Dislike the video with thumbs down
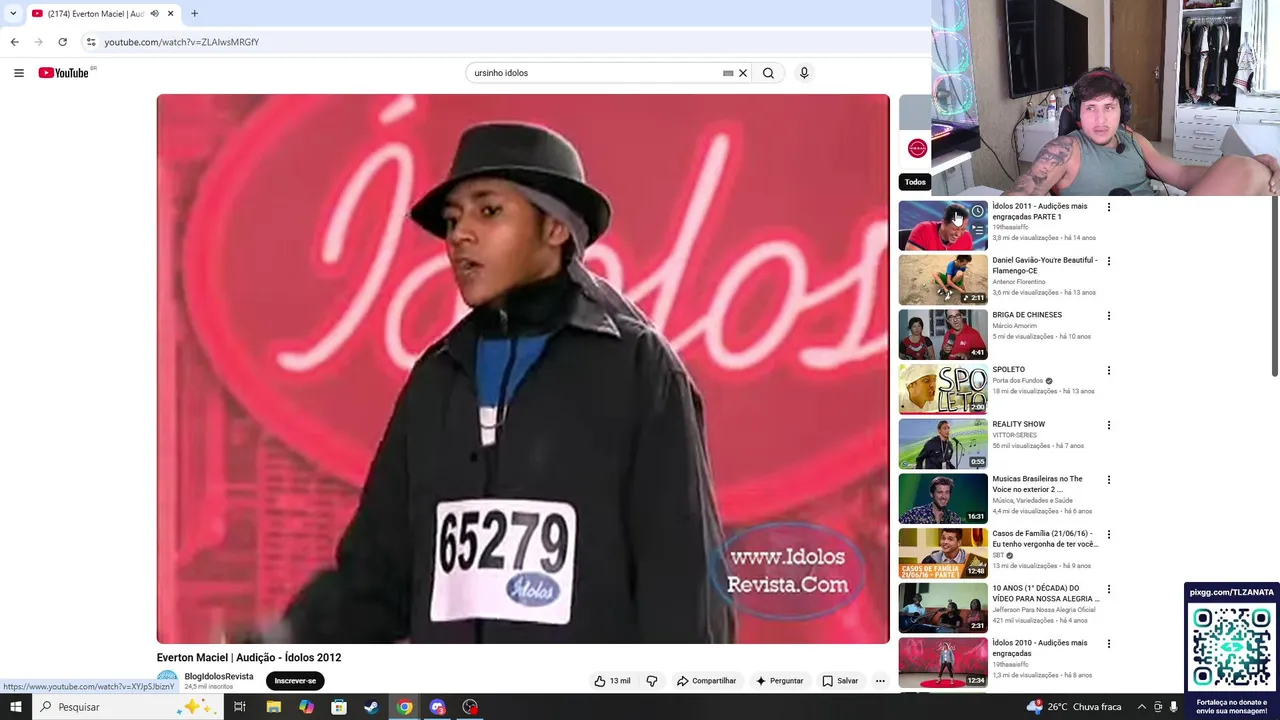 click(652, 681)
